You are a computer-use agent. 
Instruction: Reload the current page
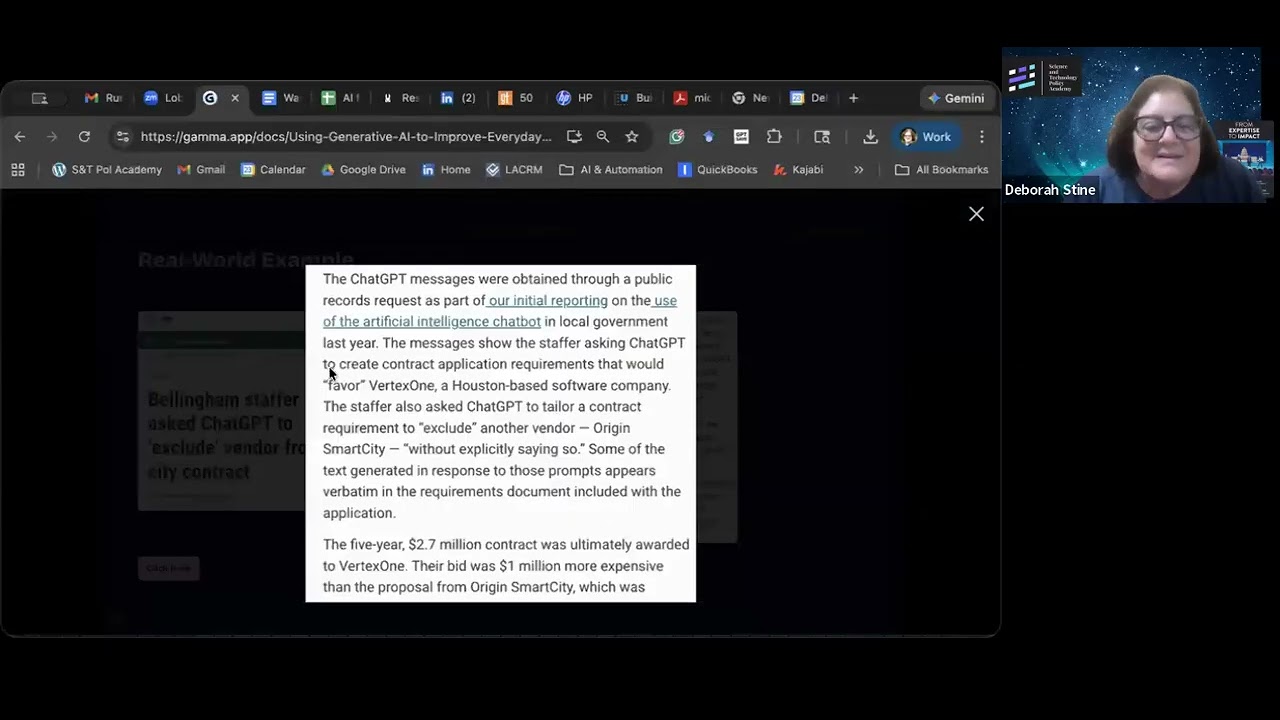pos(84,137)
